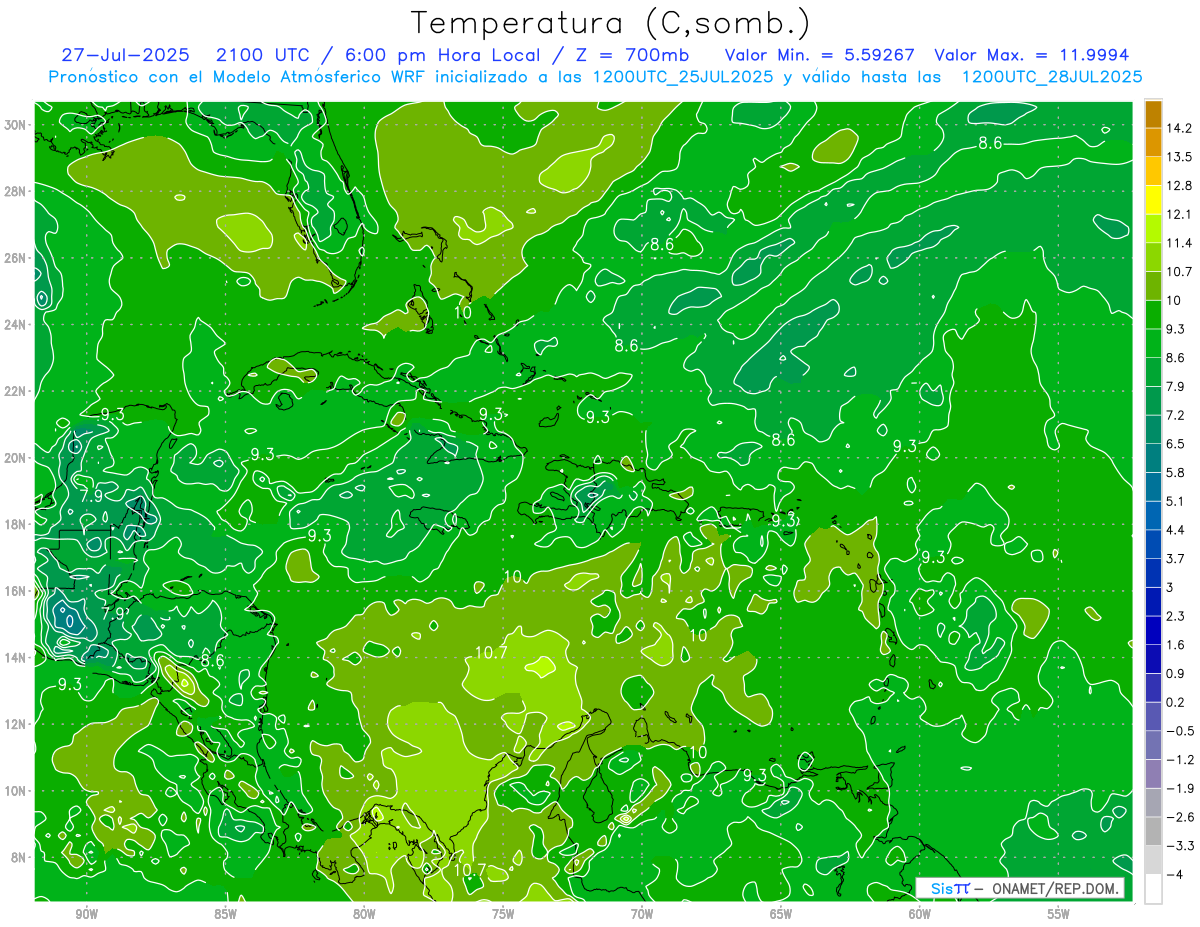Click '1200UTC_25JUL2025' initialization time

pos(684,77)
